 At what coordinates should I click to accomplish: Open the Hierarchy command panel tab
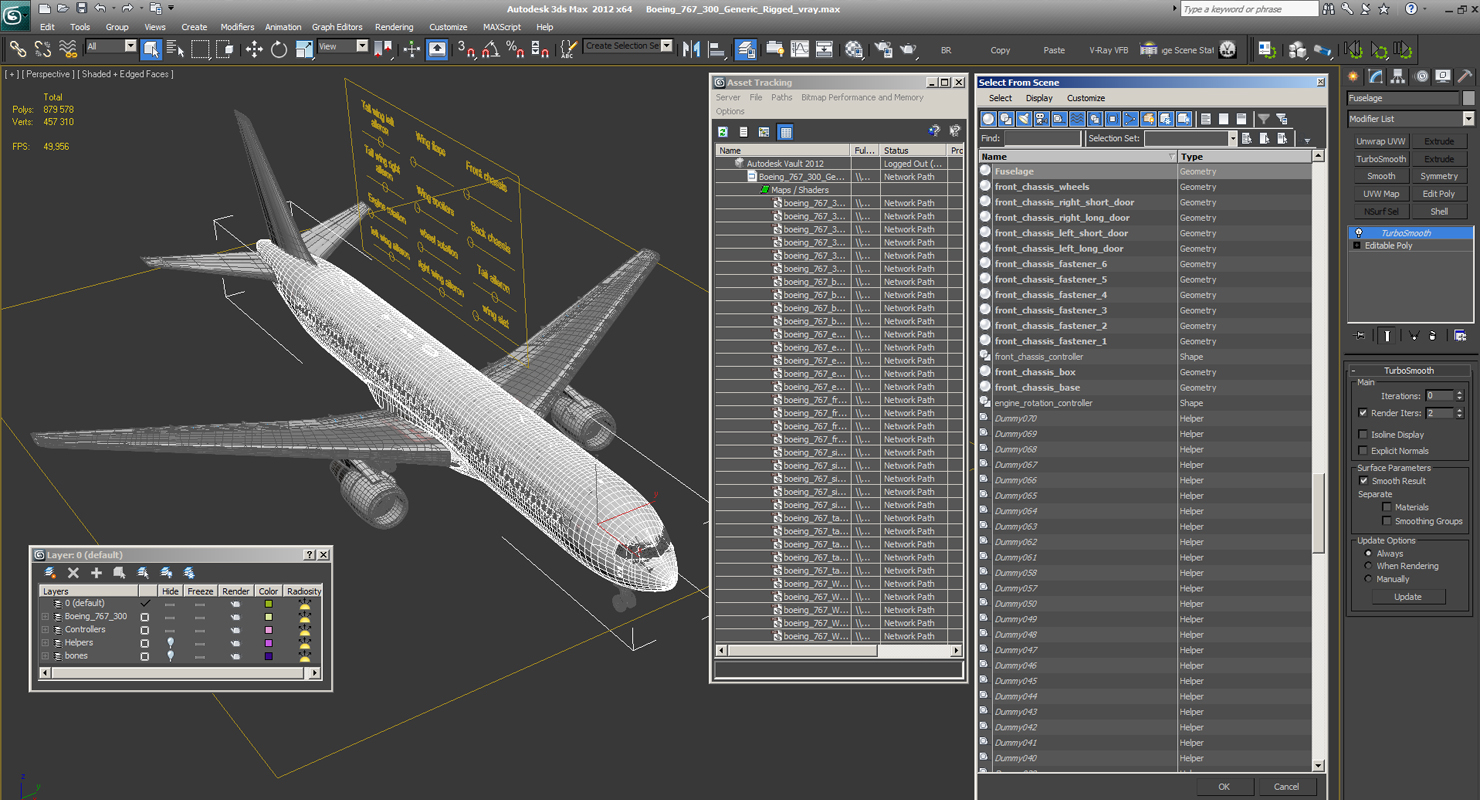click(x=1398, y=76)
